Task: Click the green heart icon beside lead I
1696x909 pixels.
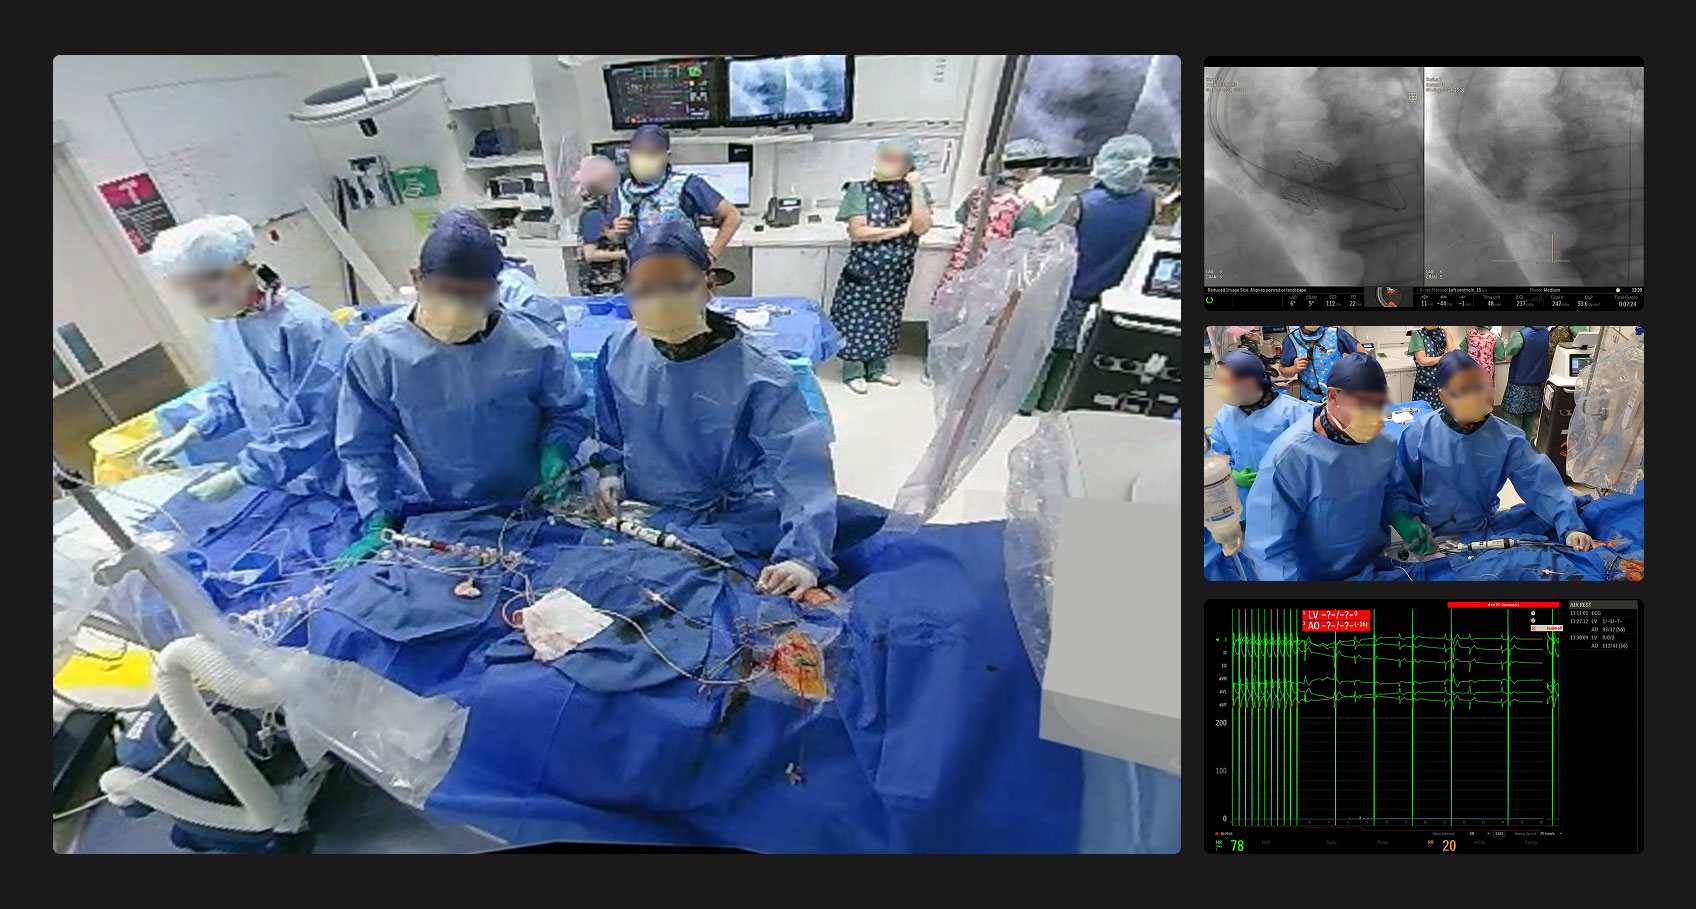Action: click(x=1217, y=640)
